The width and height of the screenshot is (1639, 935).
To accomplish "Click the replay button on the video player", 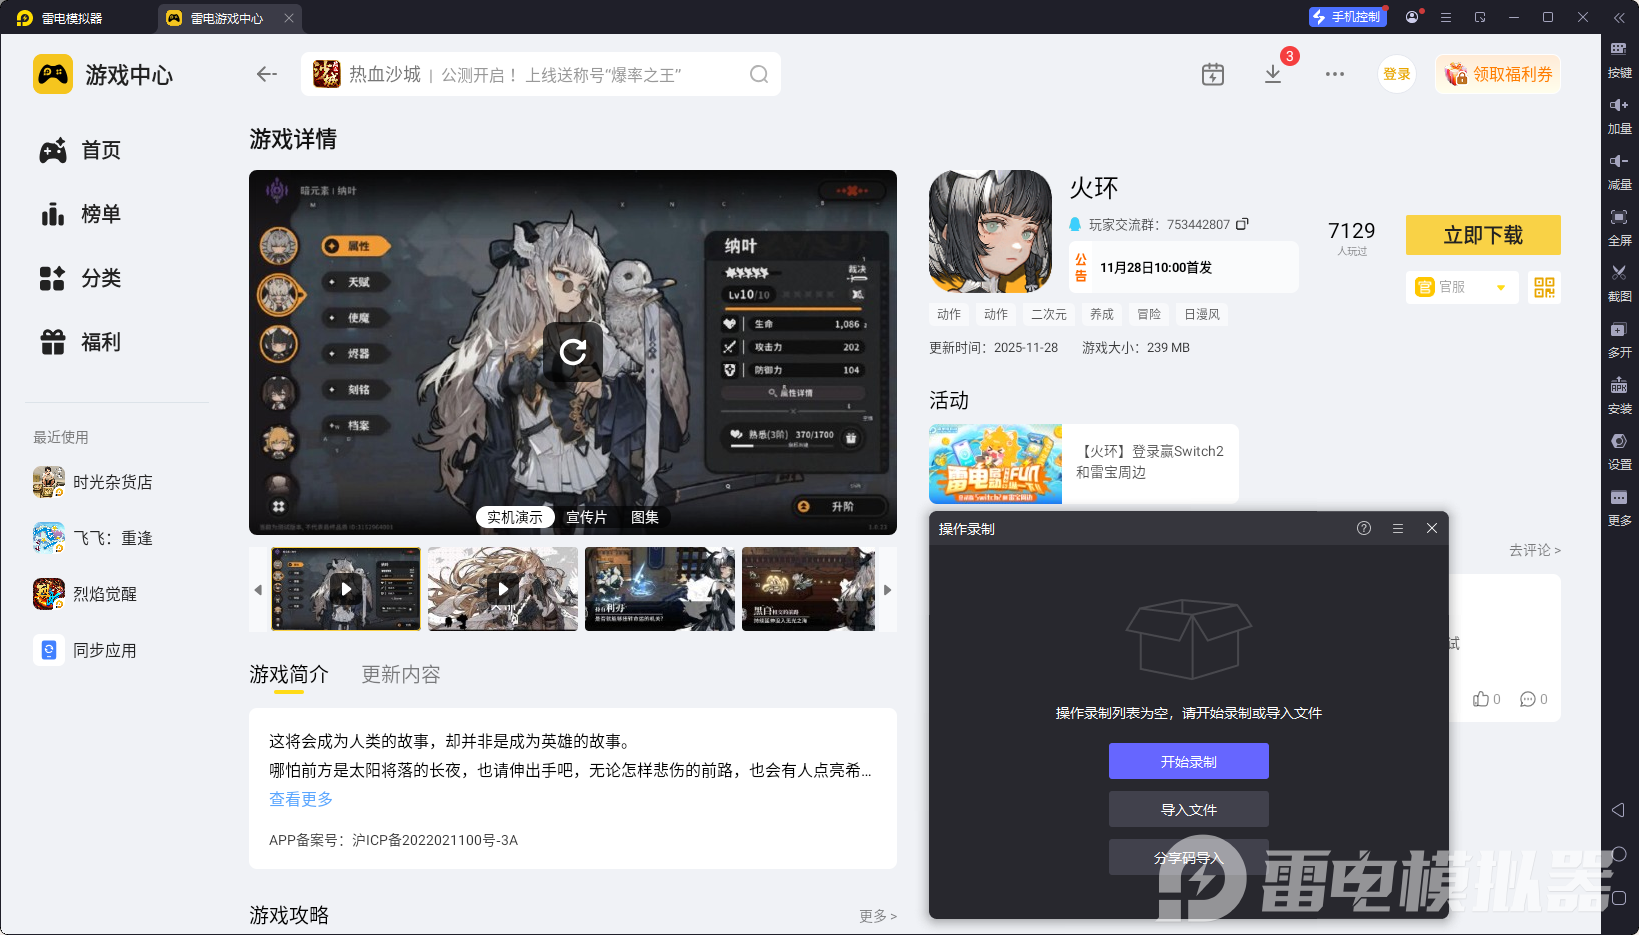I will coord(572,352).
